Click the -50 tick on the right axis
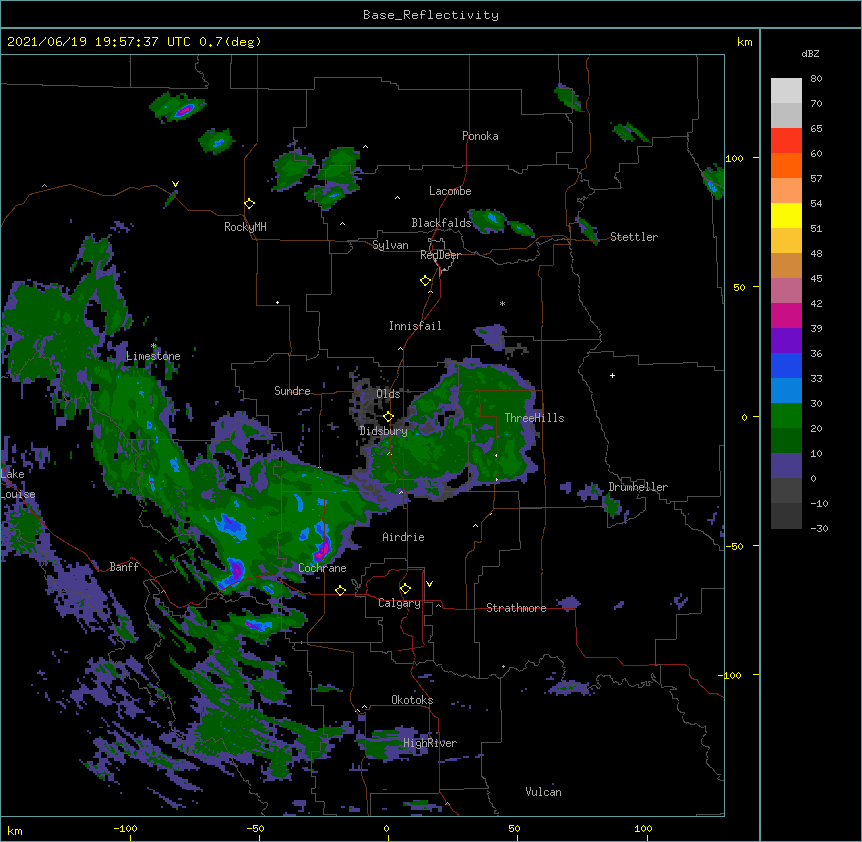Viewport: 862px width, 842px height. (734, 546)
